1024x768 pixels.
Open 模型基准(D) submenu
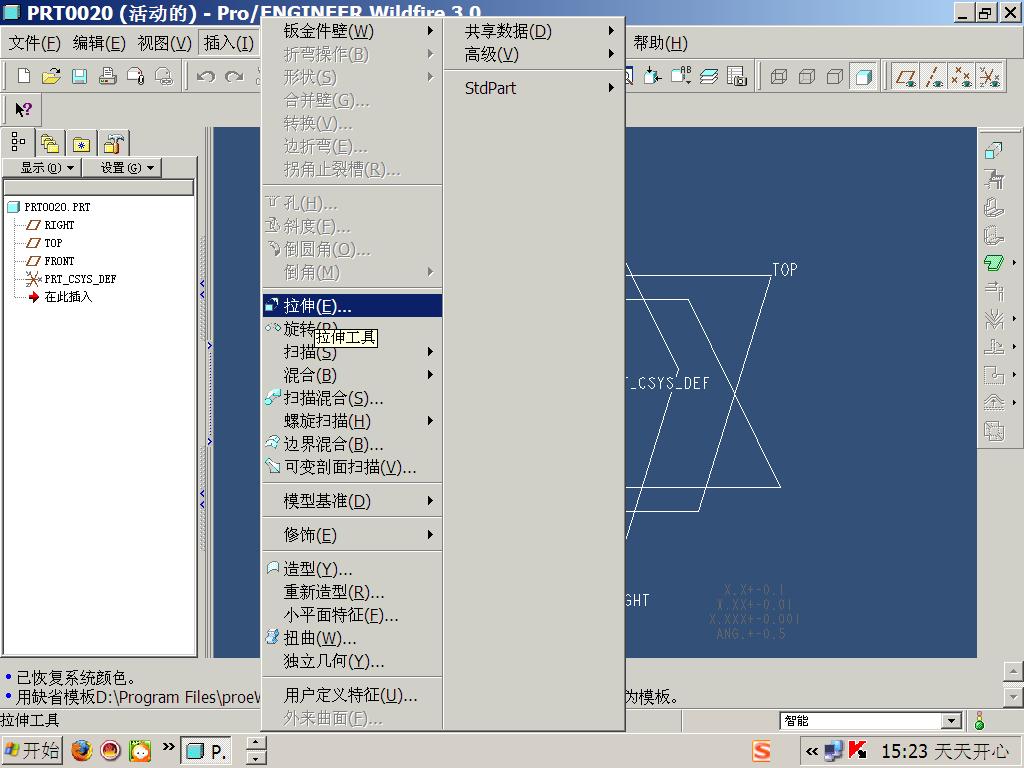(352, 501)
